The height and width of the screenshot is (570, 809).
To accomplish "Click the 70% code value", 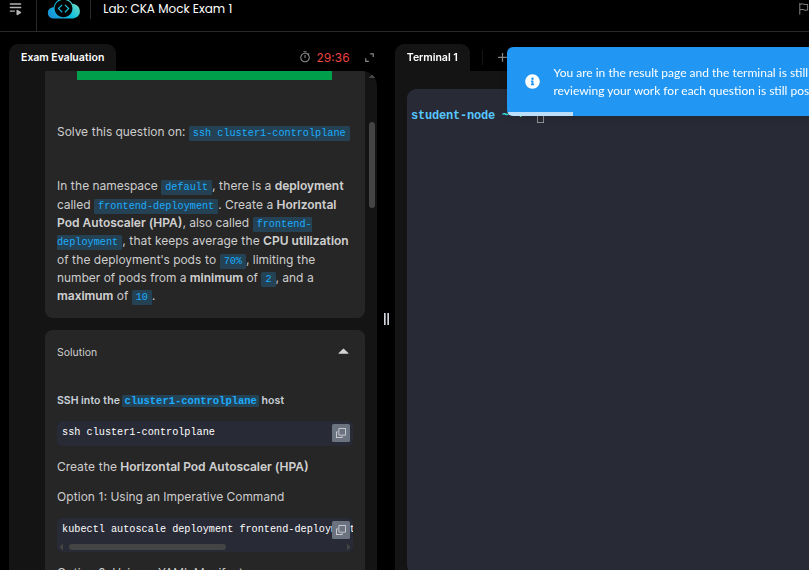I will tap(233, 260).
